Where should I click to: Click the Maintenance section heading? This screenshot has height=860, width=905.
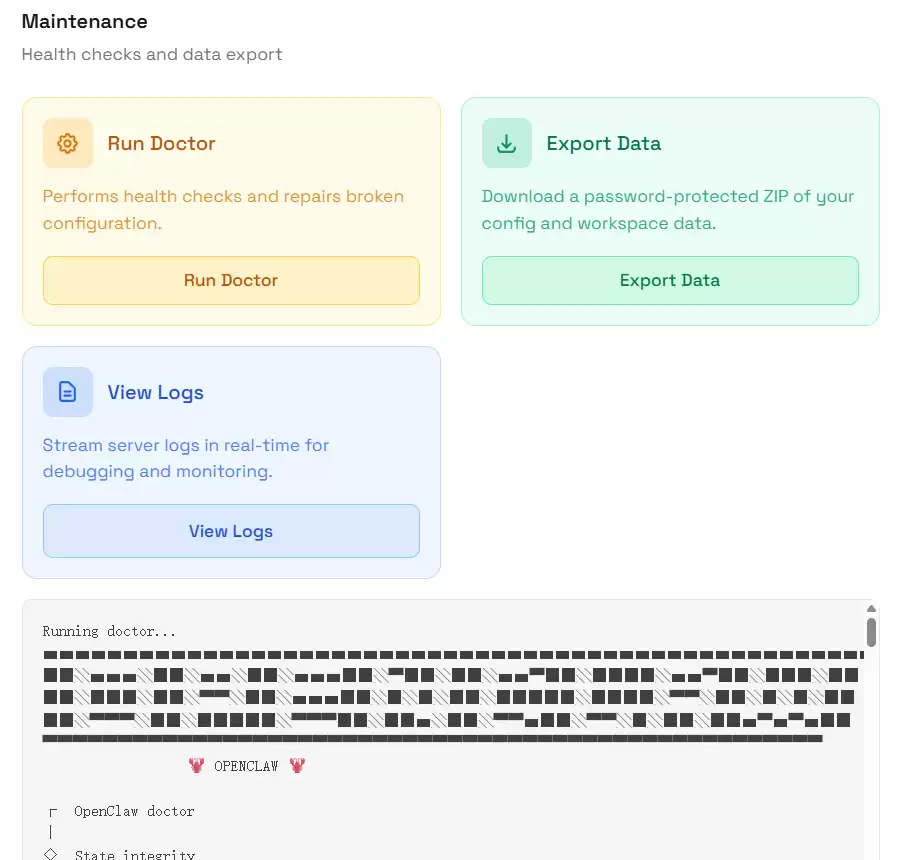[x=84, y=21]
